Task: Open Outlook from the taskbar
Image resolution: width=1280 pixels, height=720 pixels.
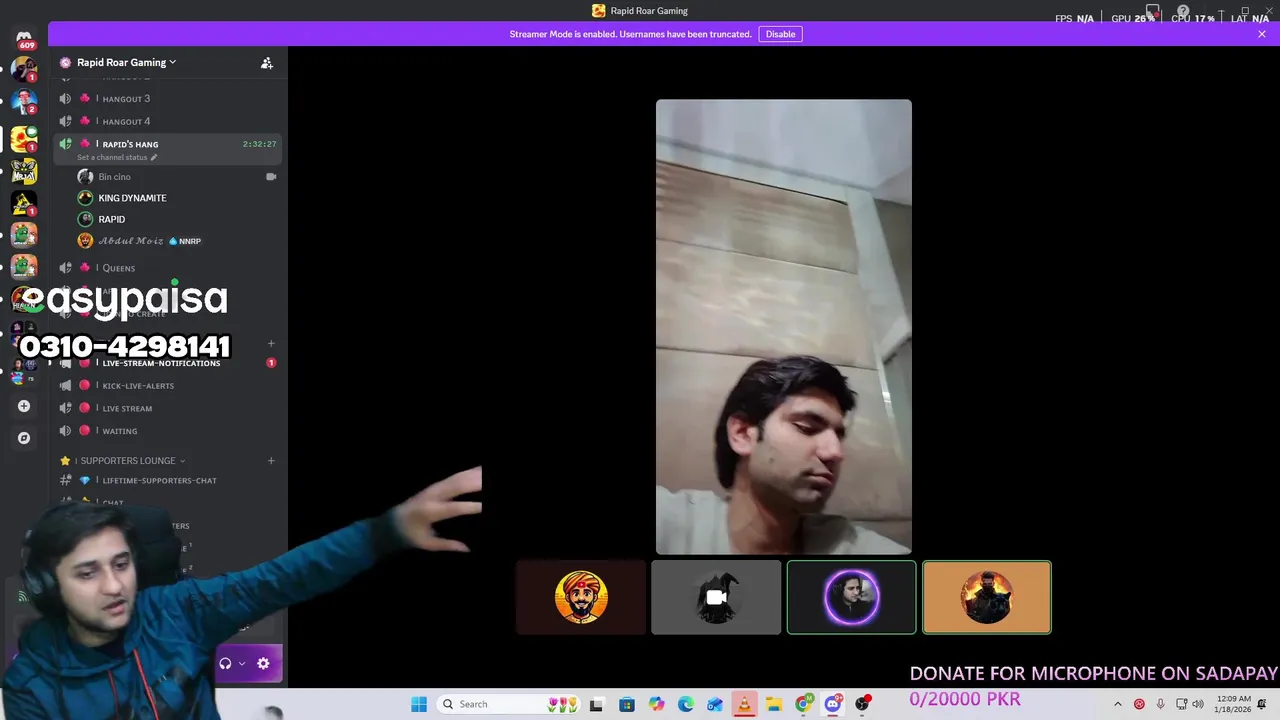Action: point(715,705)
